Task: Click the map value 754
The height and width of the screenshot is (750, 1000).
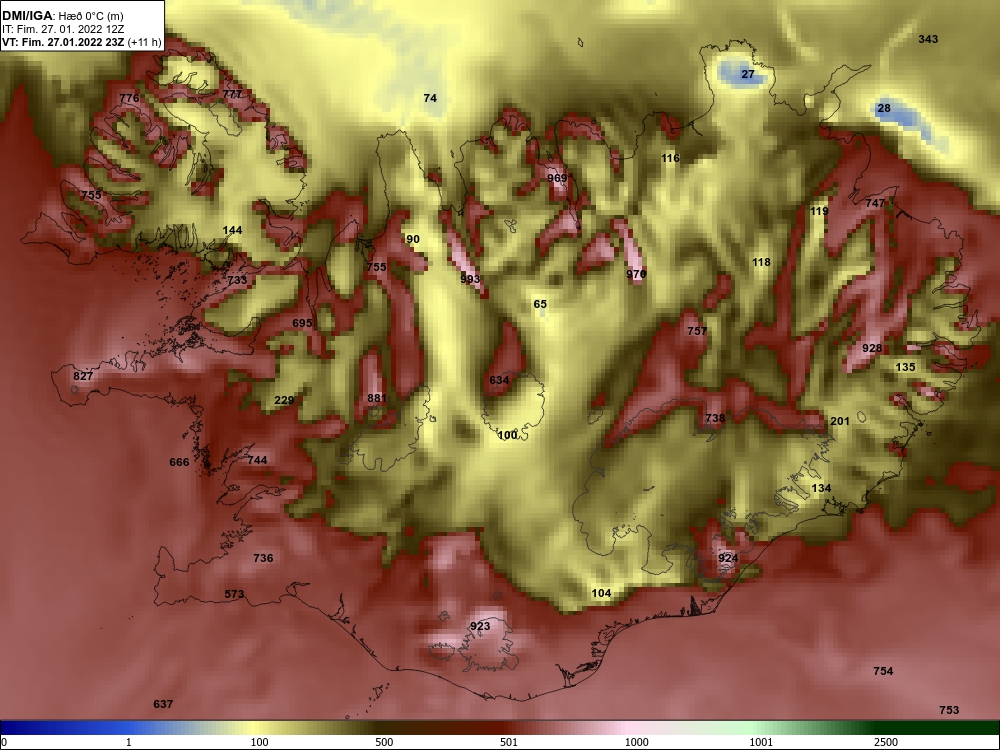Action: click(x=883, y=671)
